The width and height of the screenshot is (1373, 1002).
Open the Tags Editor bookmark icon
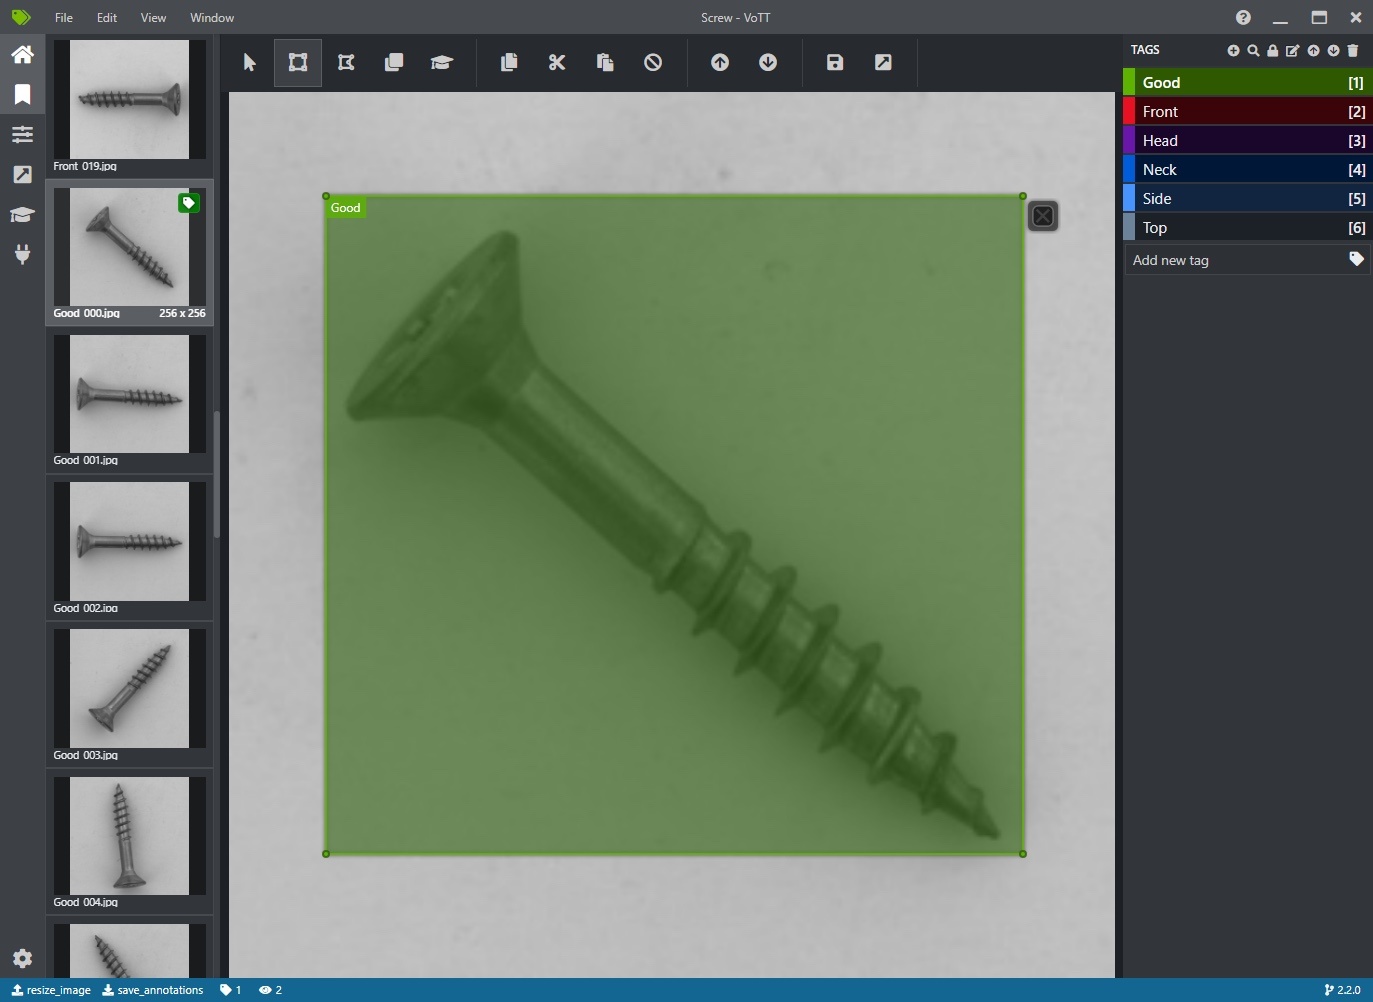(22, 94)
